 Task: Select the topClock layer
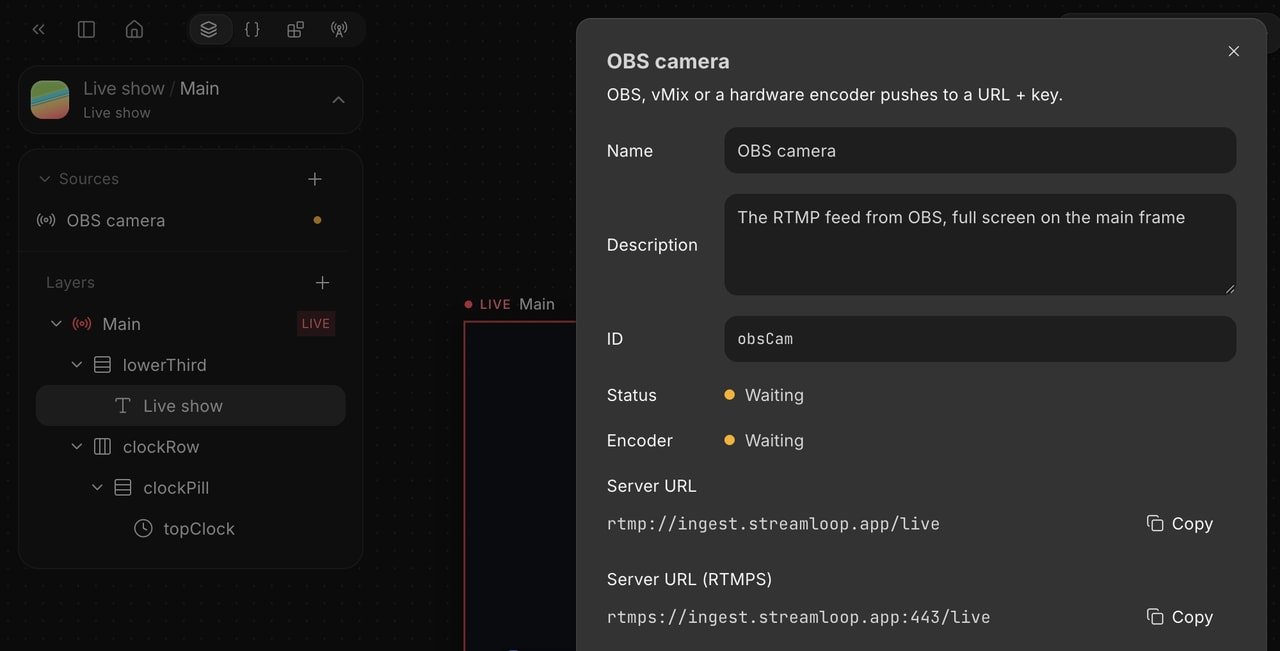(190, 529)
